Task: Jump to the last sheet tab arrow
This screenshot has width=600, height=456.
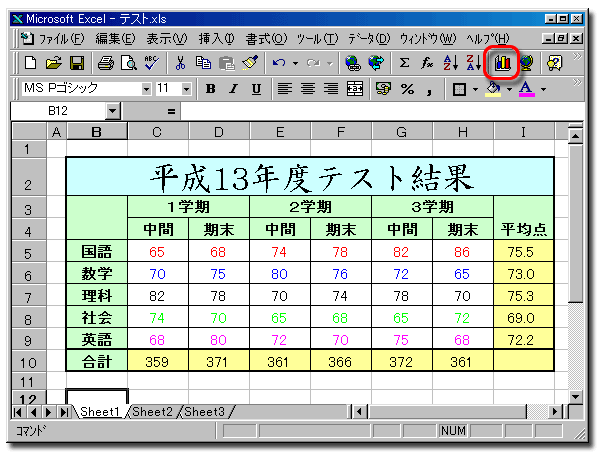Action: (x=64, y=412)
